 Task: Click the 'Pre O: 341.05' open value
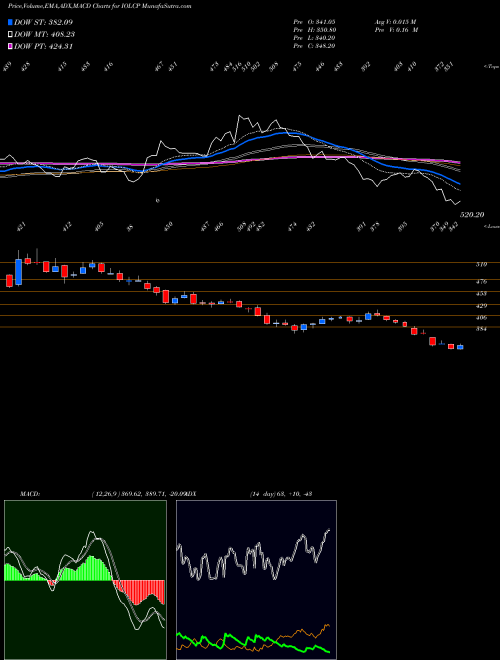[314, 21]
